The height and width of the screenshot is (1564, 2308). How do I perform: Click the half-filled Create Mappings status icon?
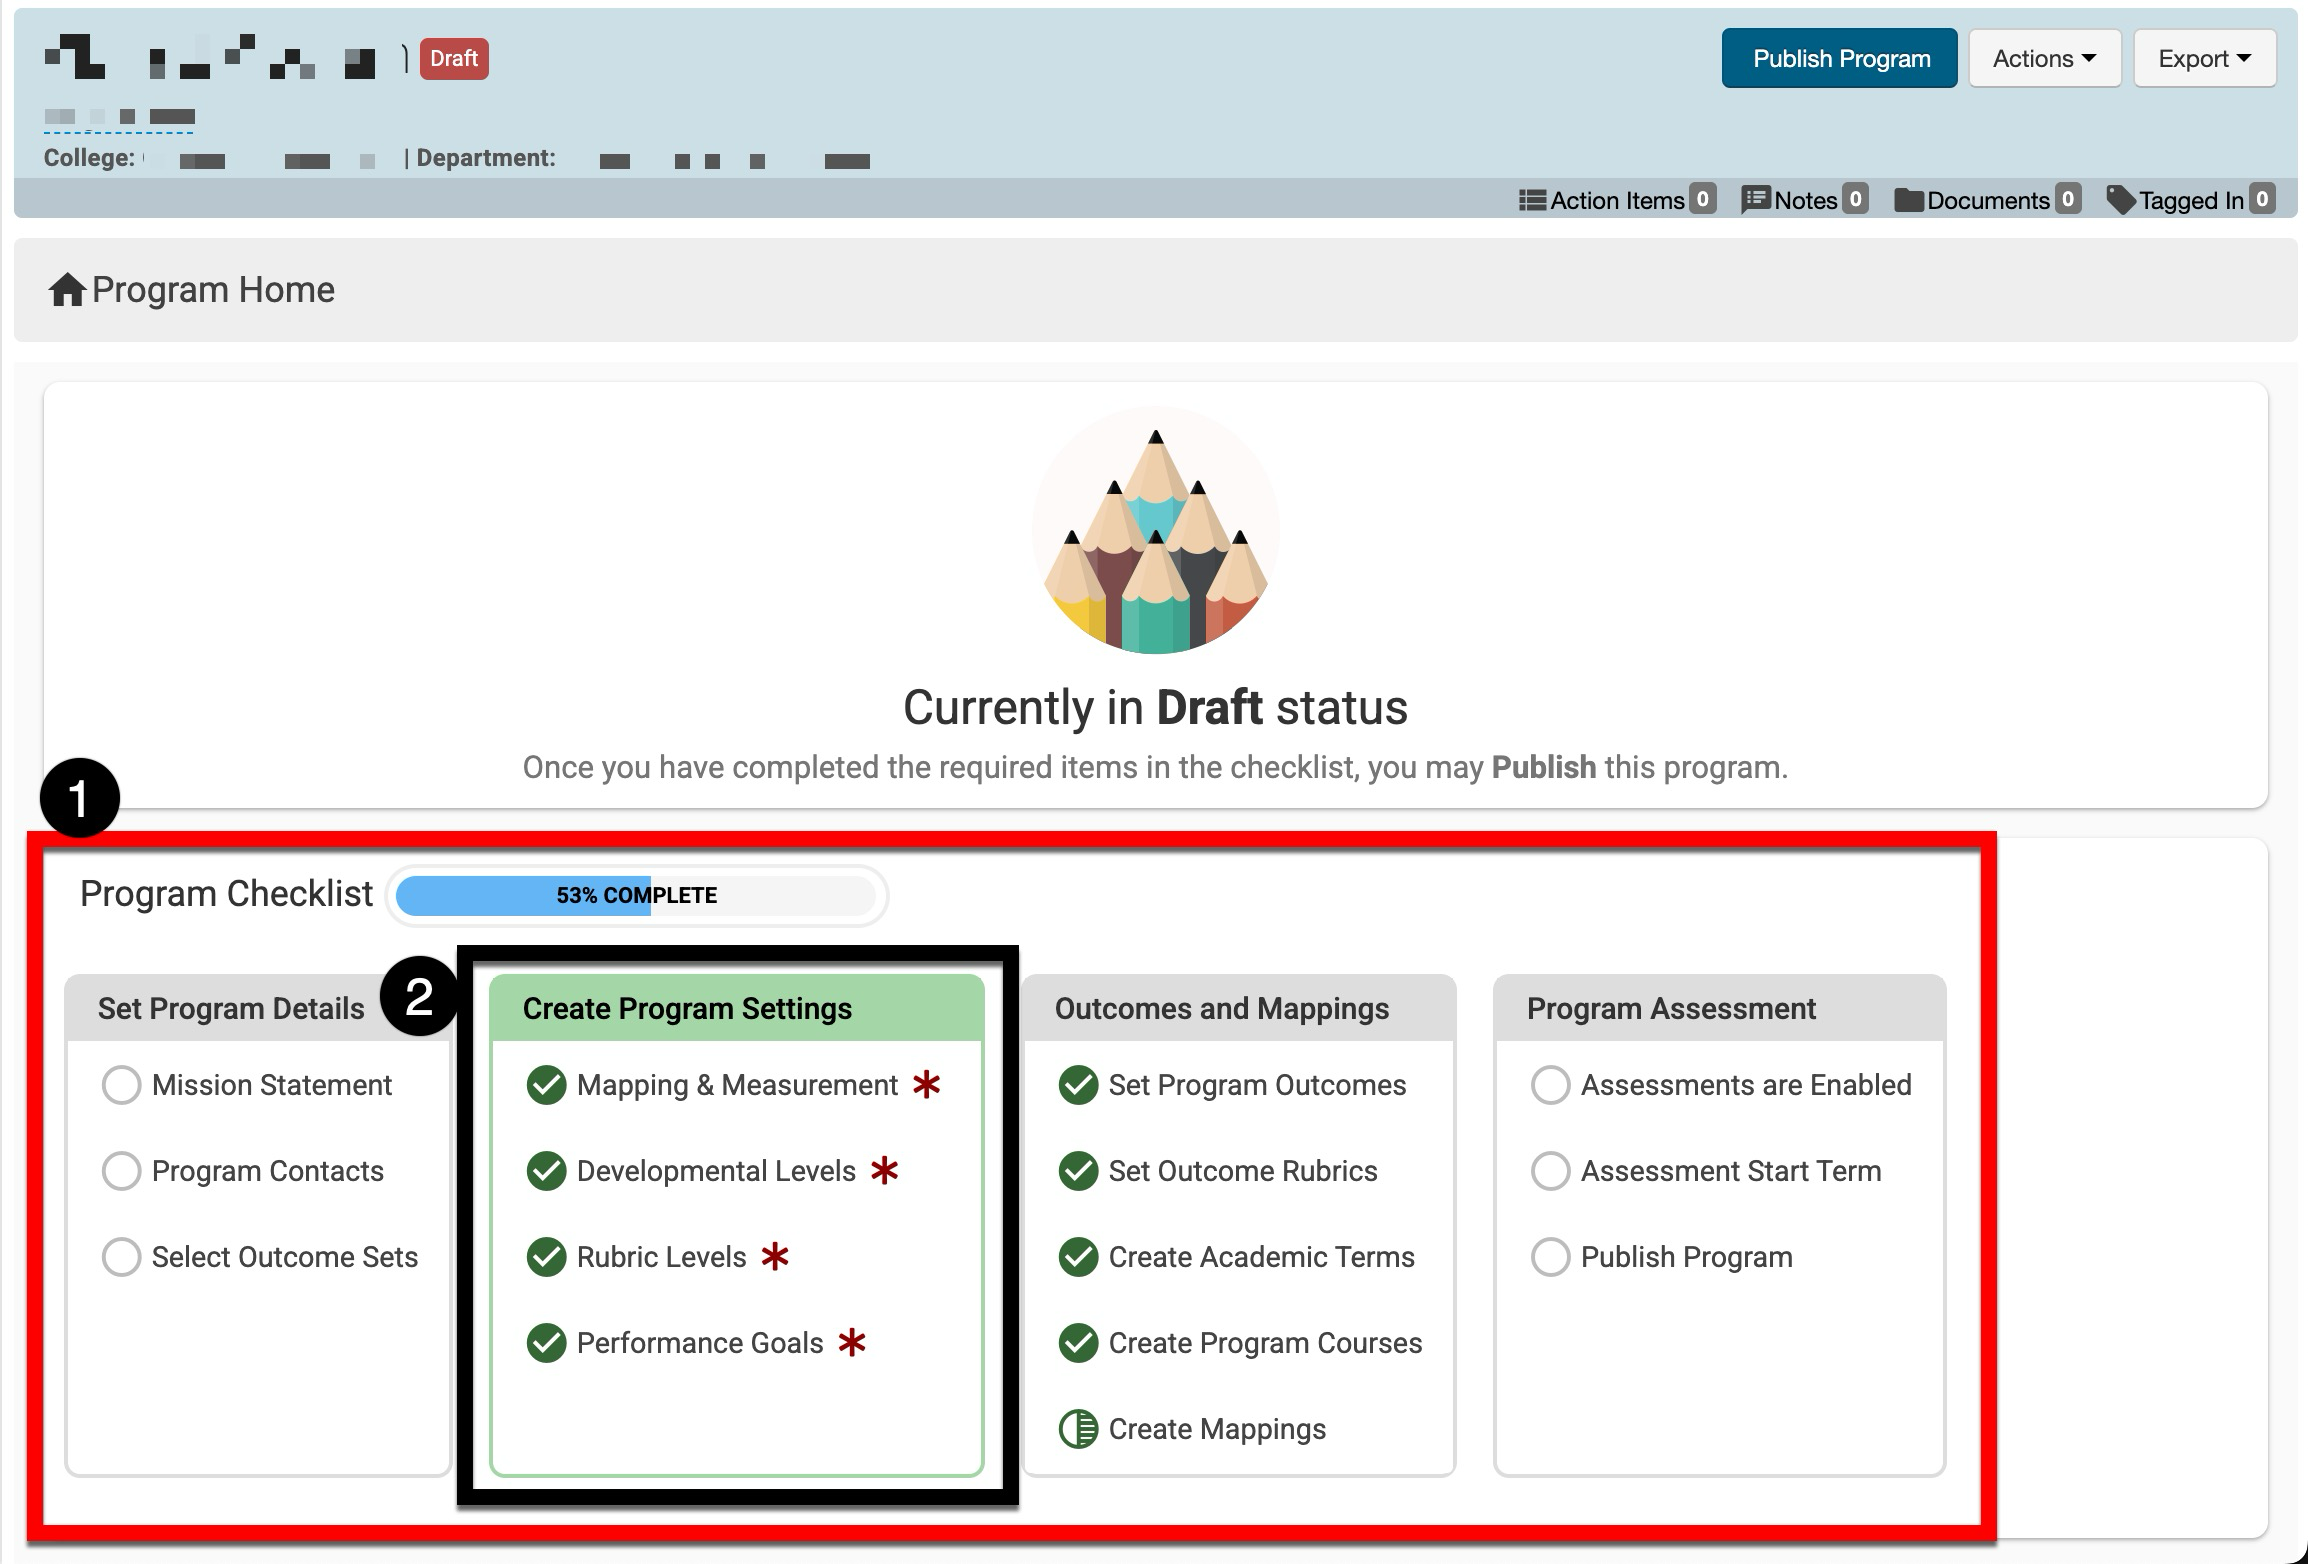click(x=1078, y=1429)
